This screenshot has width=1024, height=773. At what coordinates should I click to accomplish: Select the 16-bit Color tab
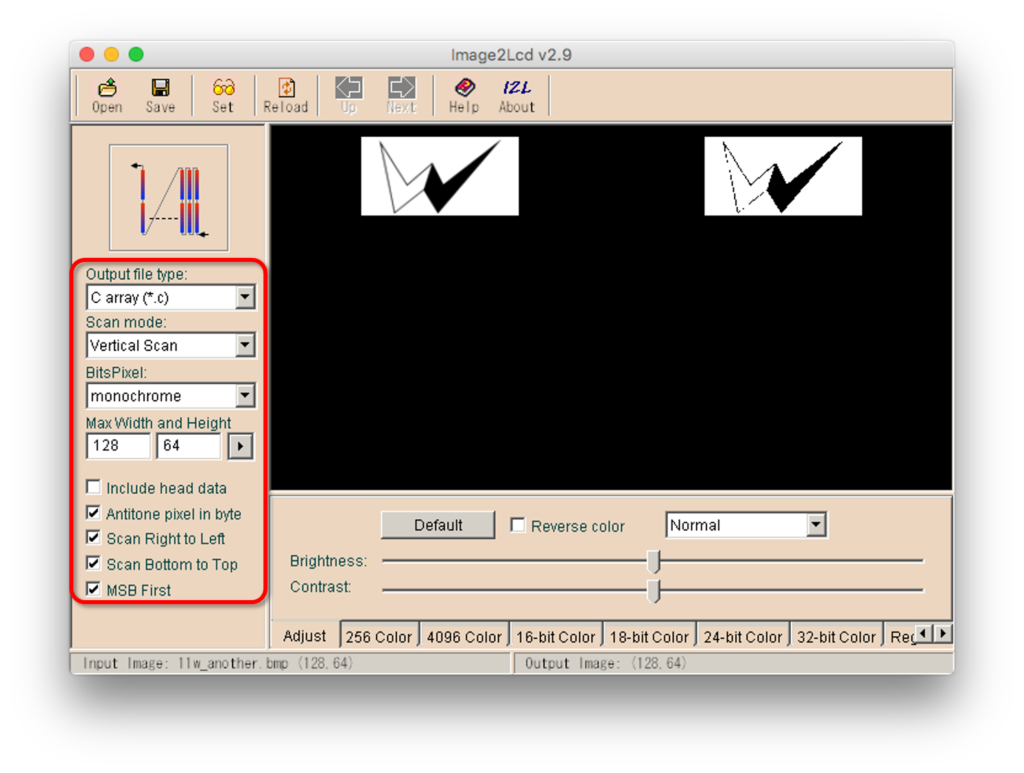coord(555,637)
